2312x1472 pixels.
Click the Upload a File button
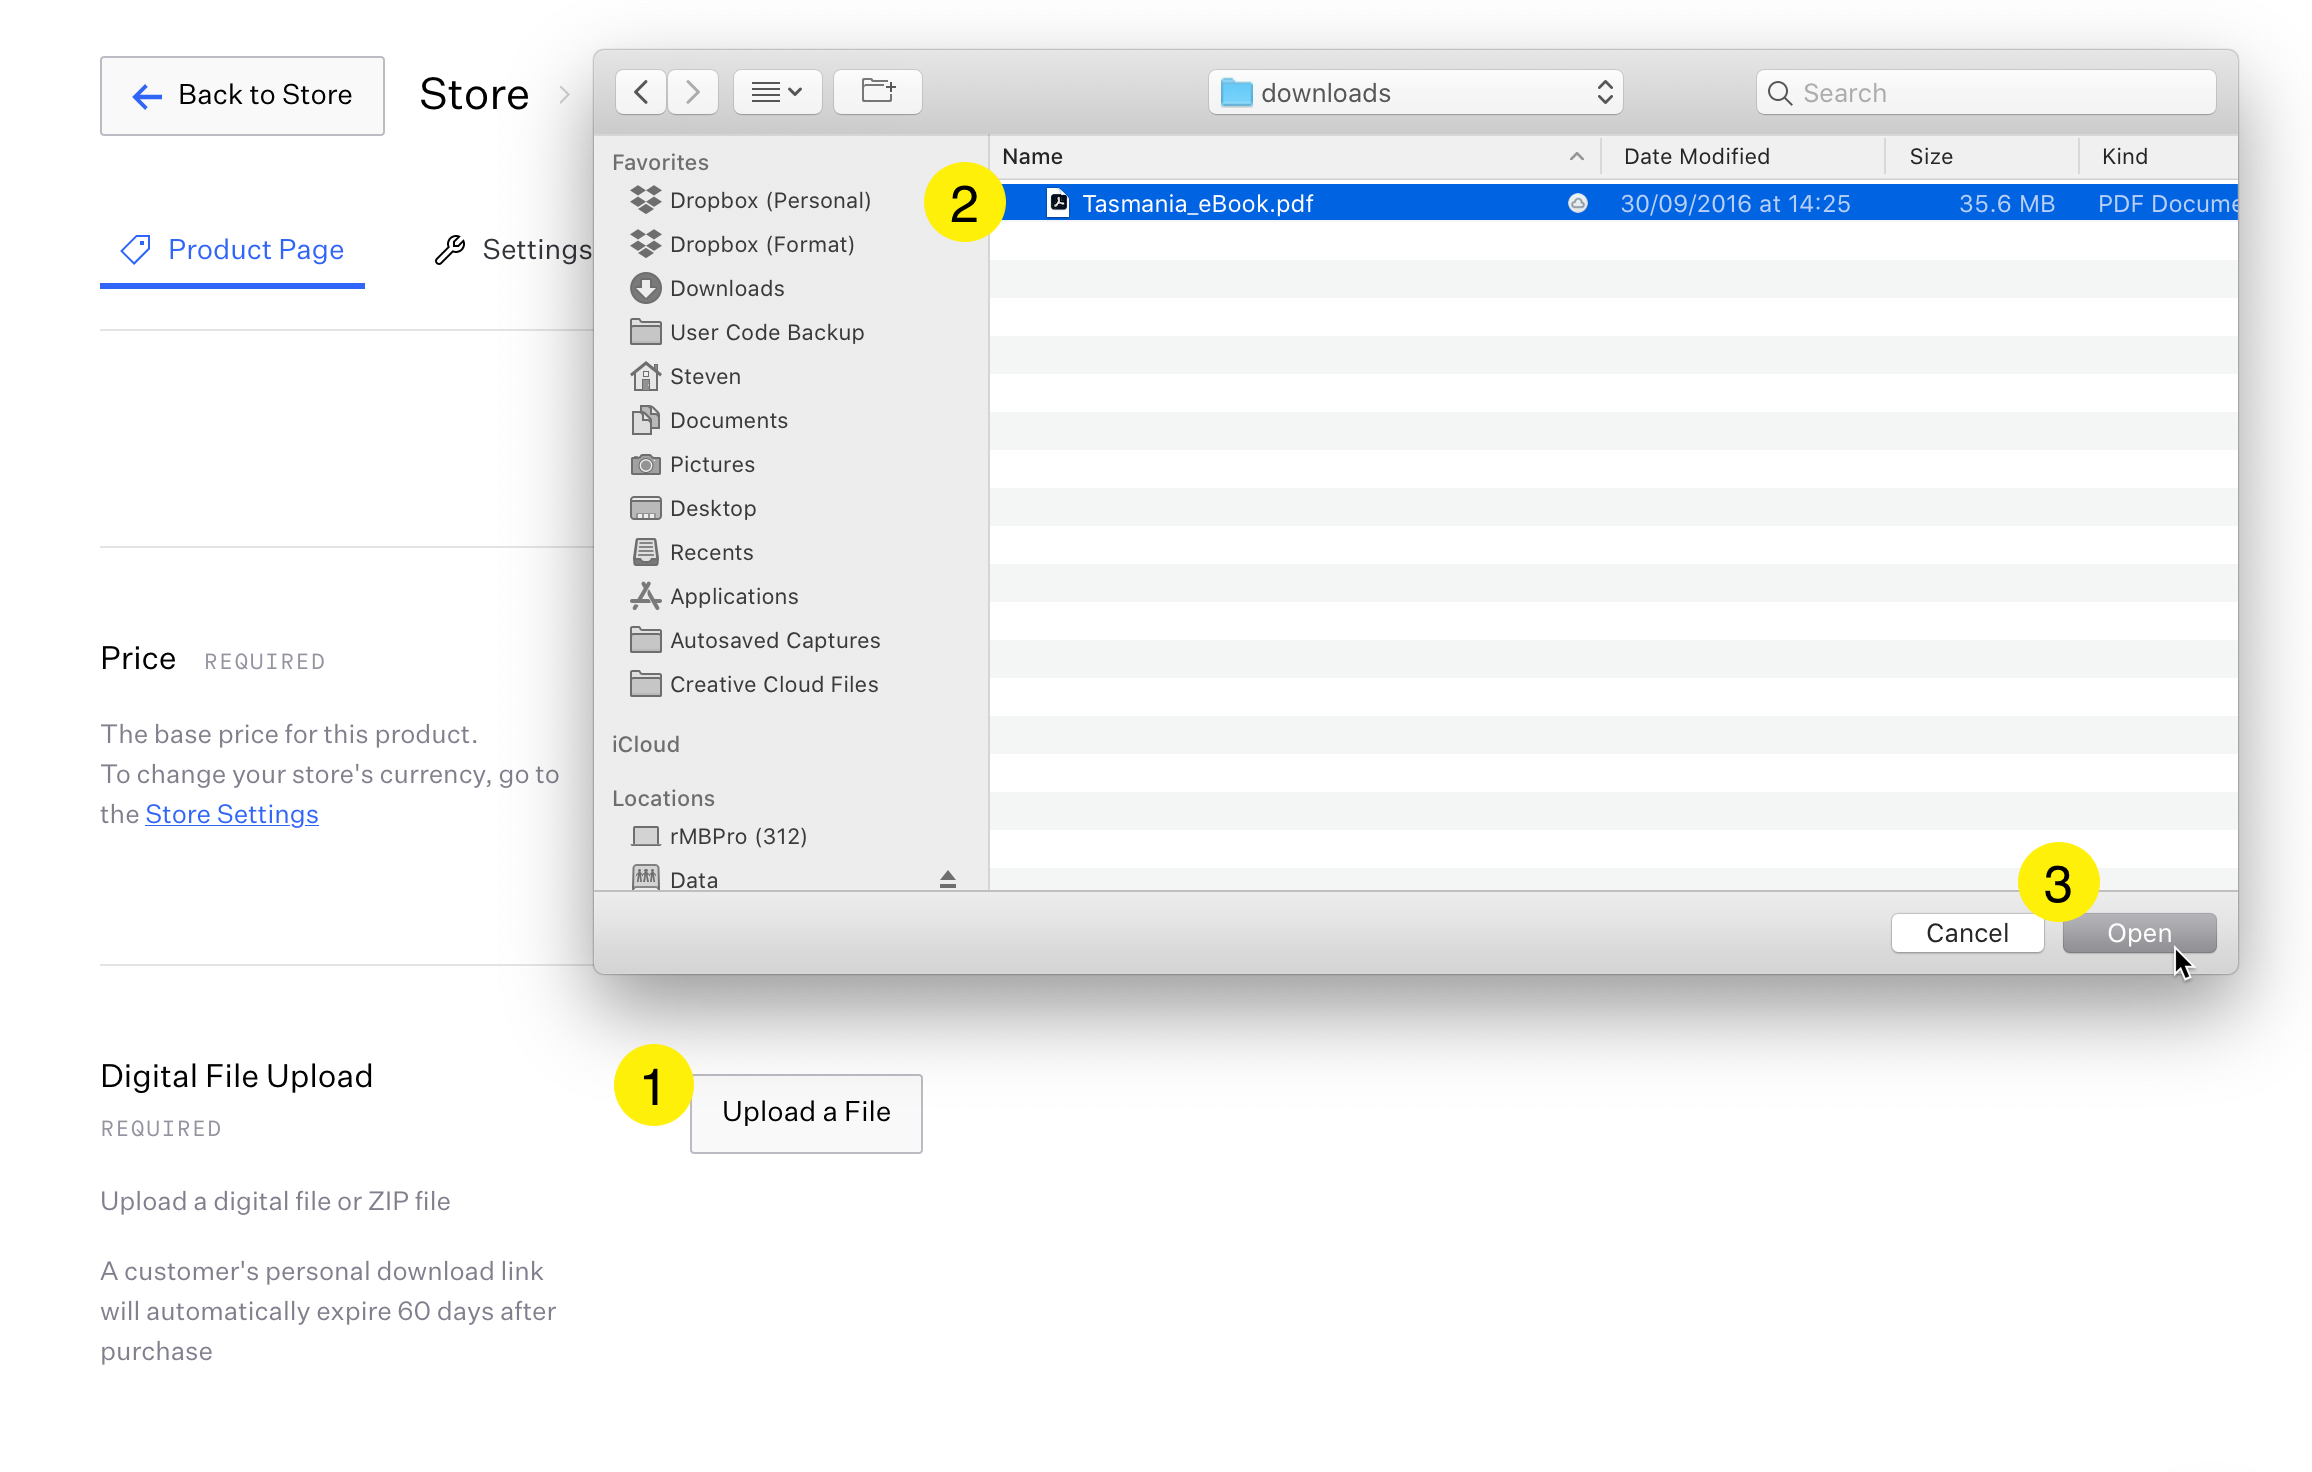806,1113
